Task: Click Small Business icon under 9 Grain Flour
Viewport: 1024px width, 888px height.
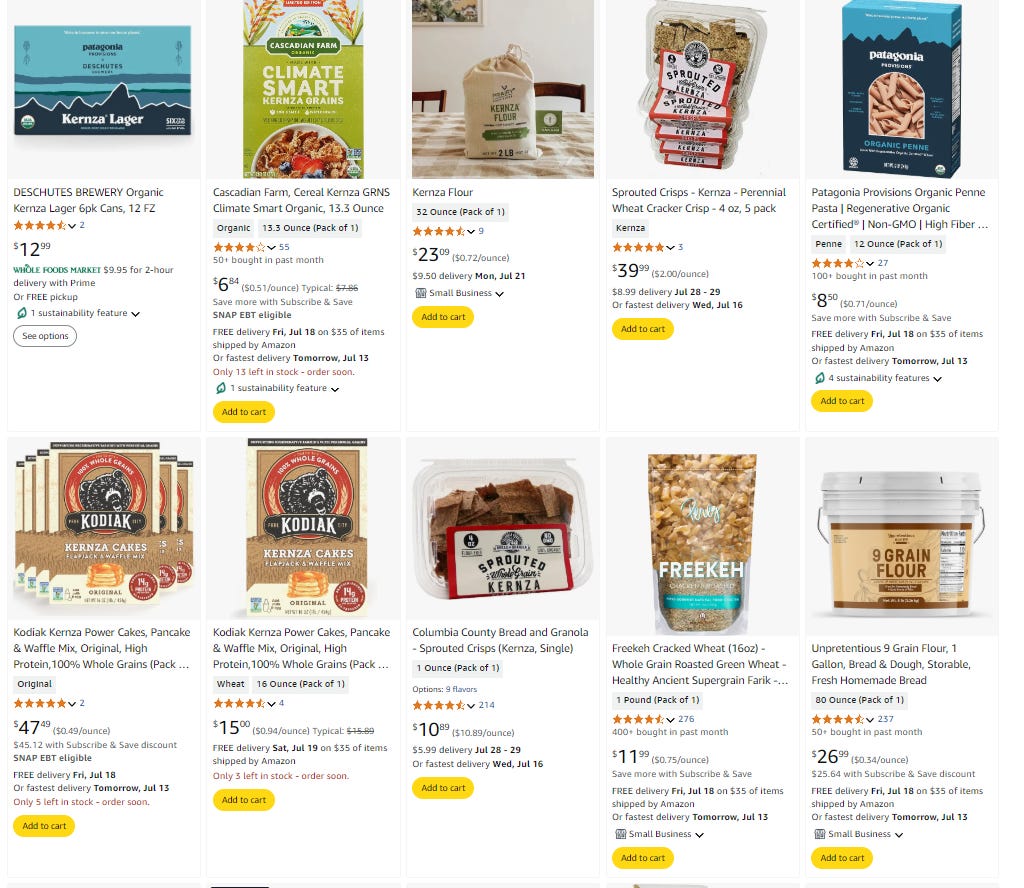Action: point(820,834)
